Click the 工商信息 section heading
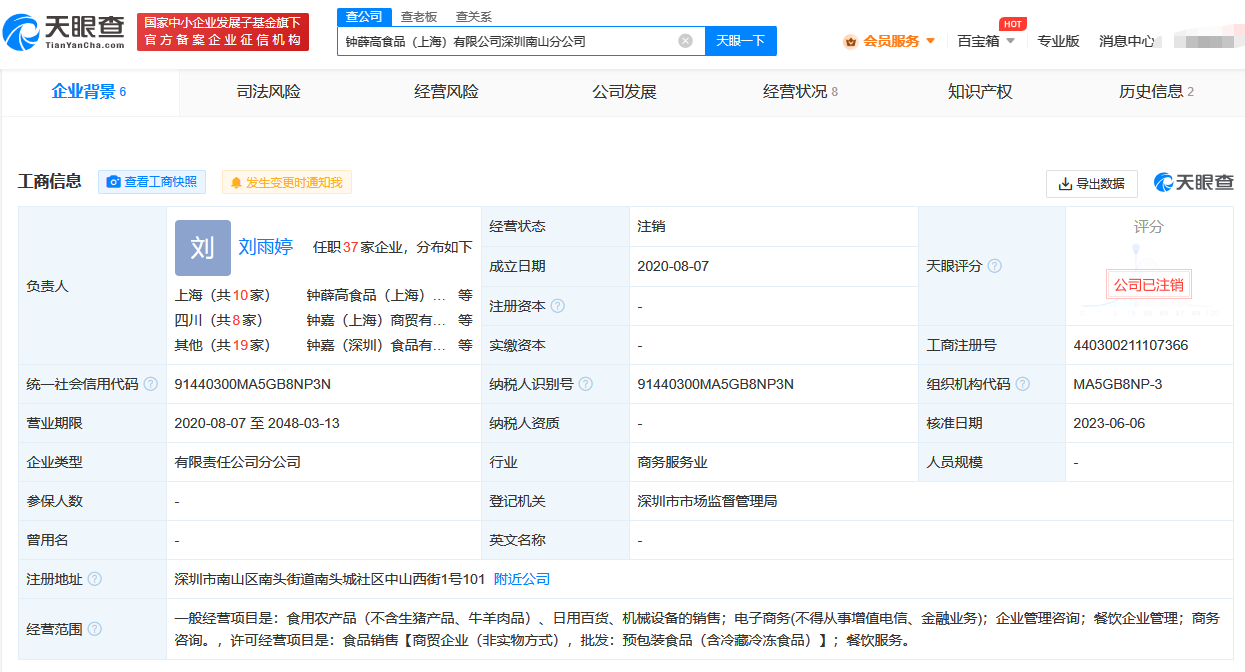 tap(50, 182)
